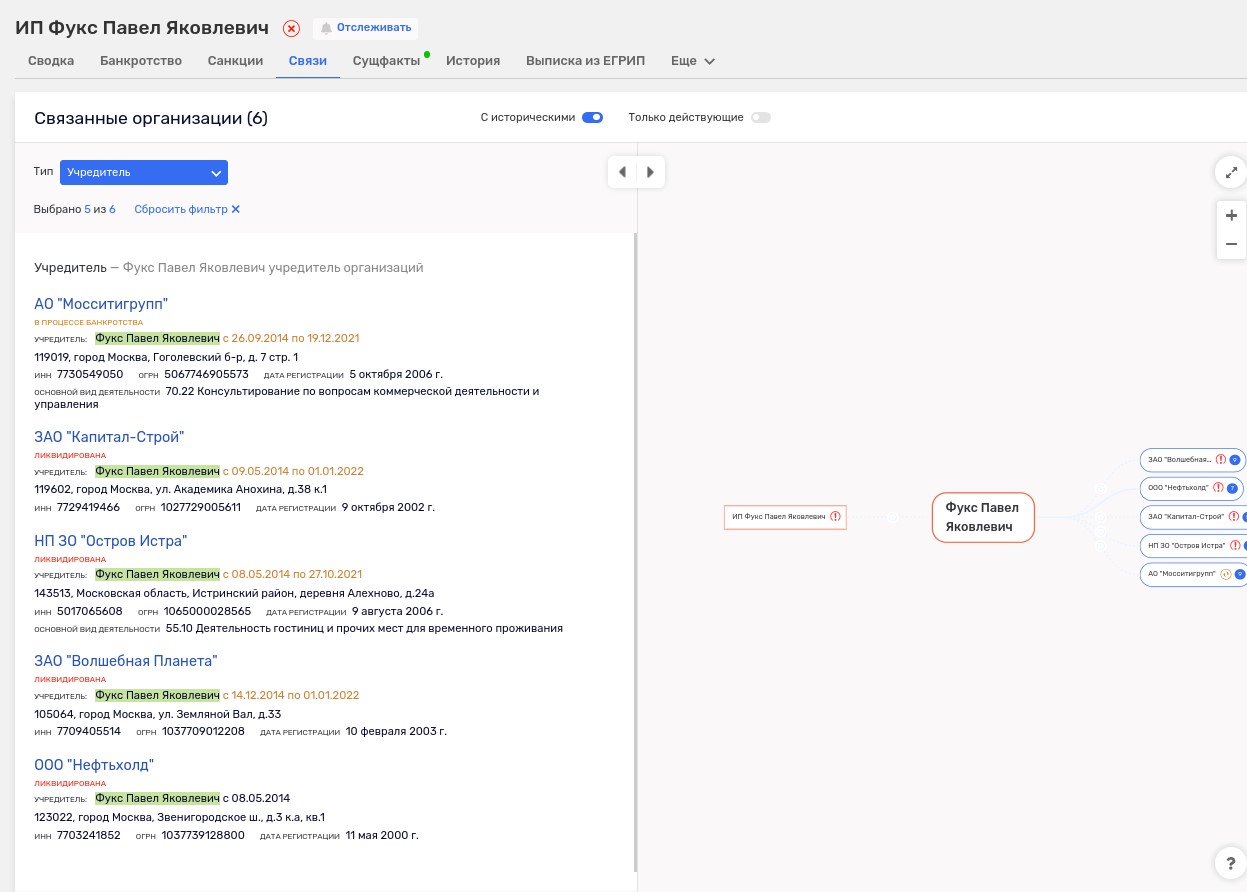Zoom in on the connections graph

pos(1231,215)
